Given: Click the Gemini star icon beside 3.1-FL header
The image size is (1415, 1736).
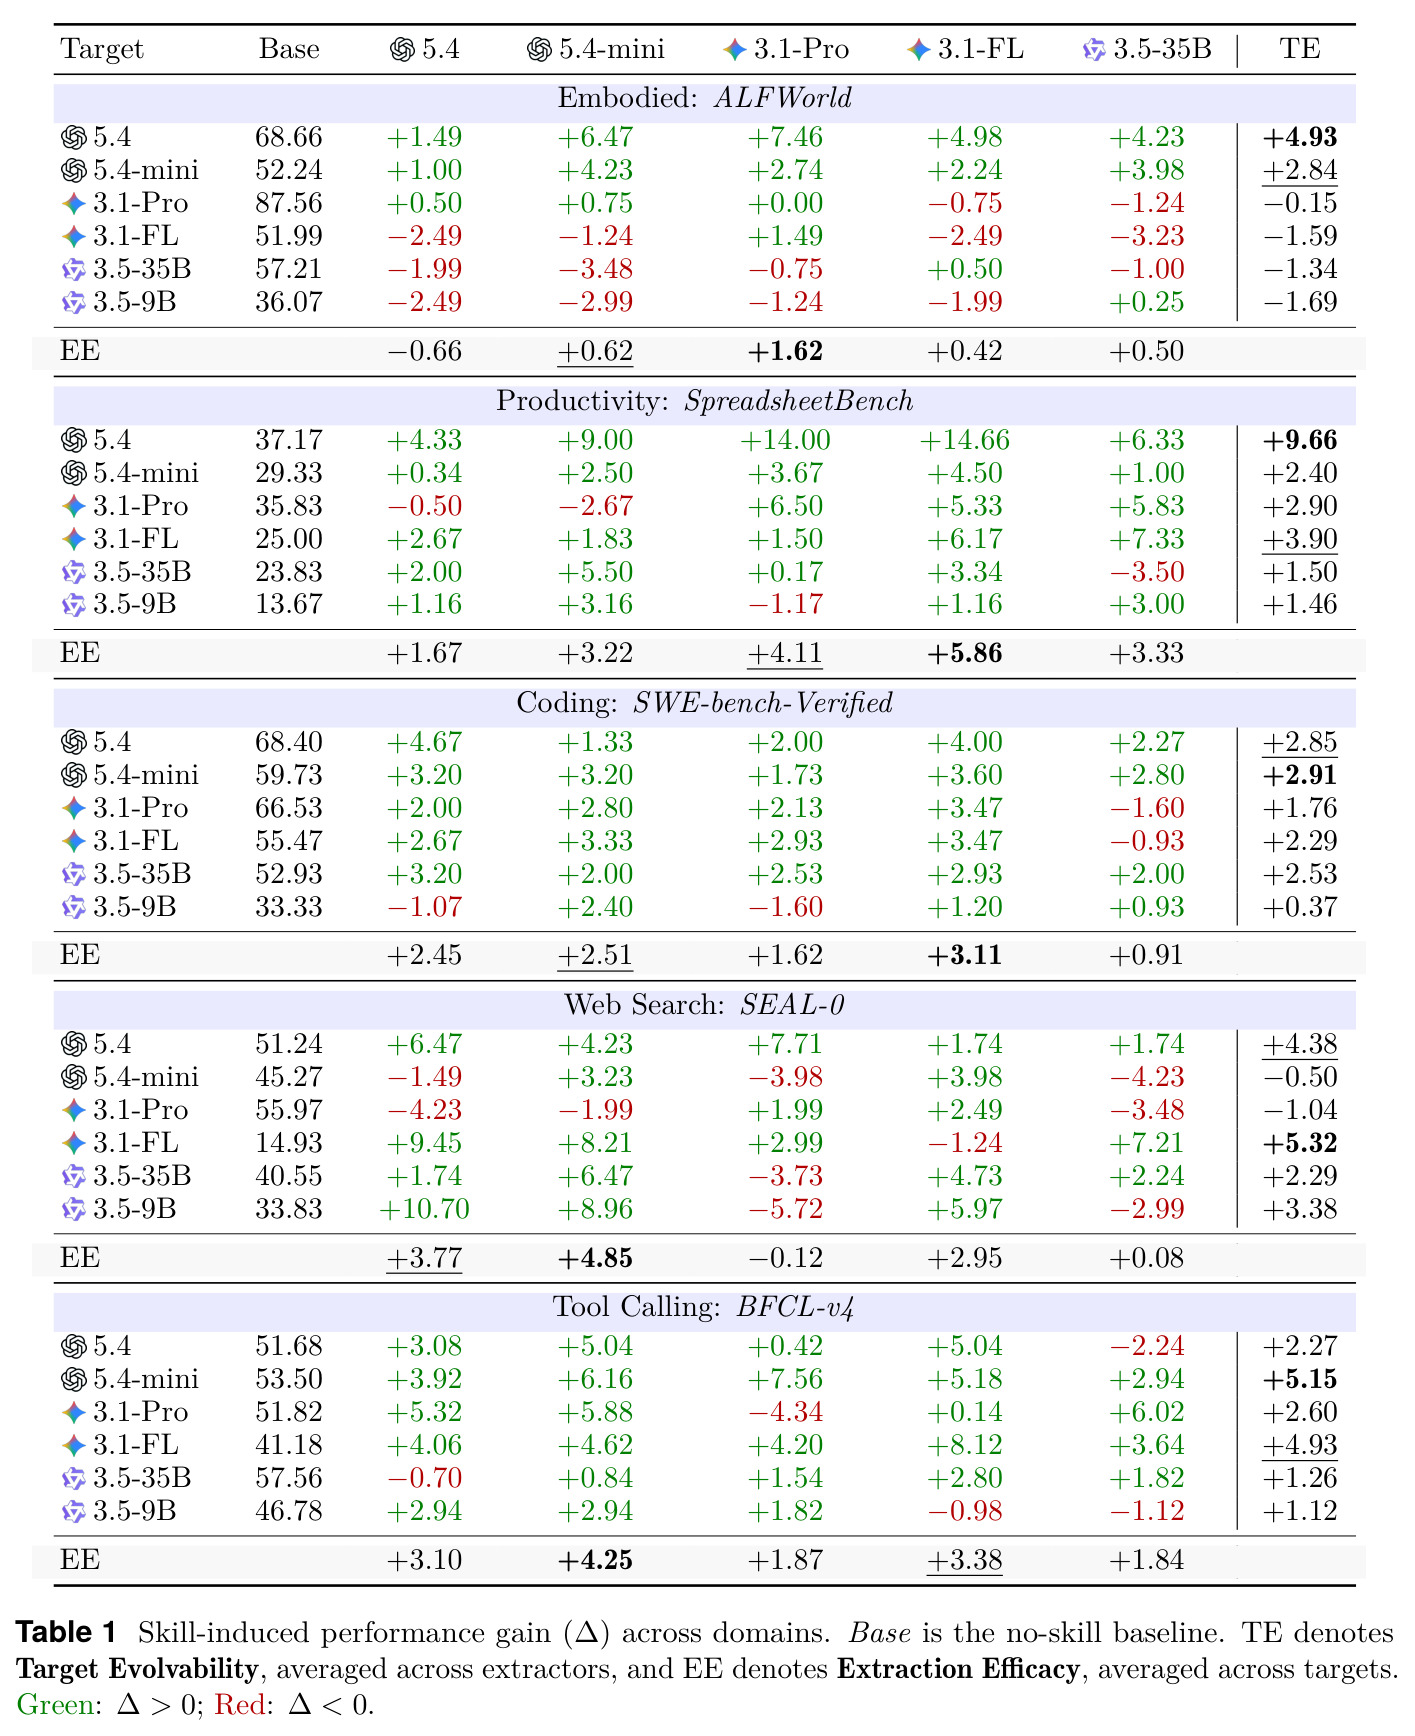Looking at the screenshot, I should tap(918, 49).
